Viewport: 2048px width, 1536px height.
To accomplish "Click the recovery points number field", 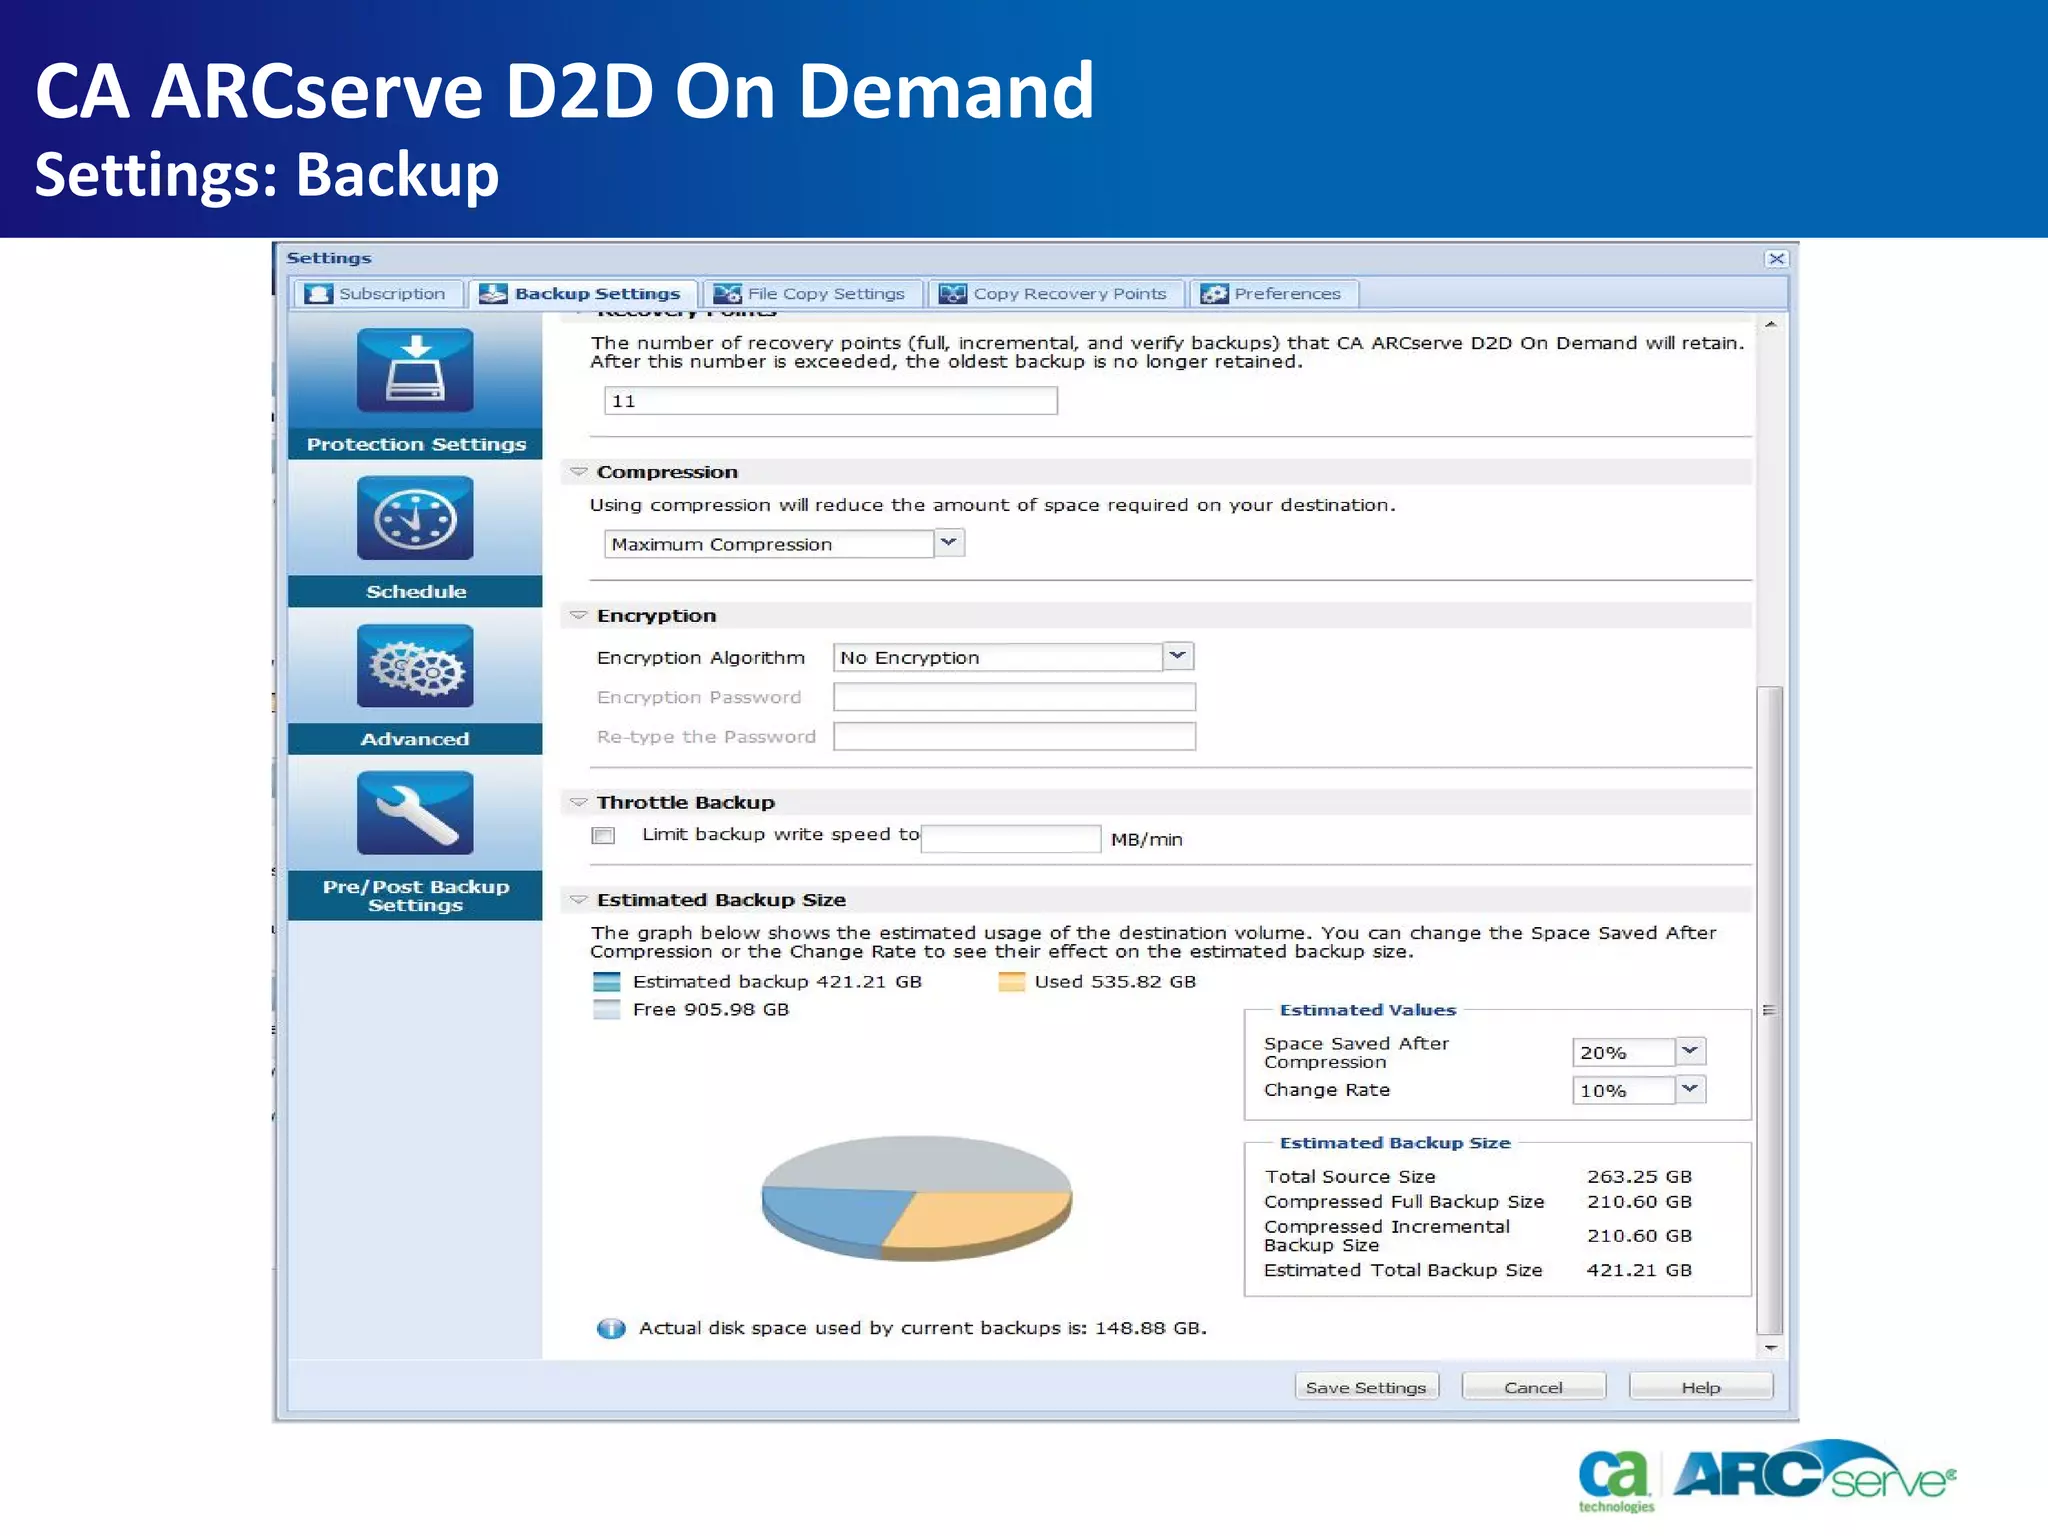I will [831, 401].
